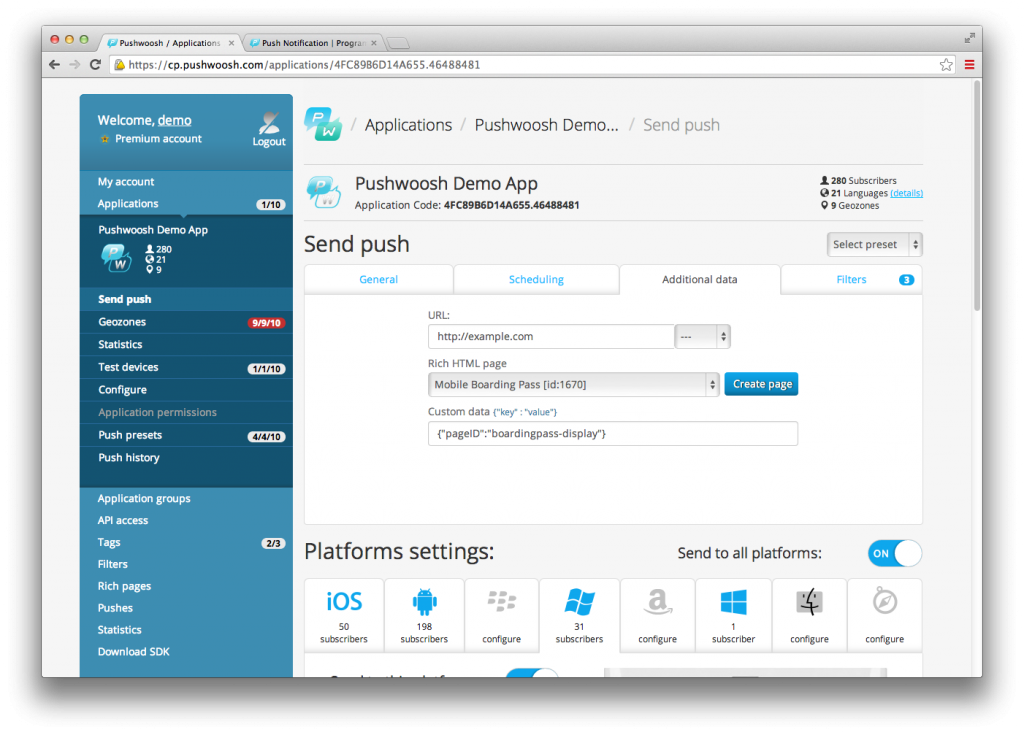Select the iOS platform icon
This screenshot has width=1024, height=735.
[x=344, y=602]
